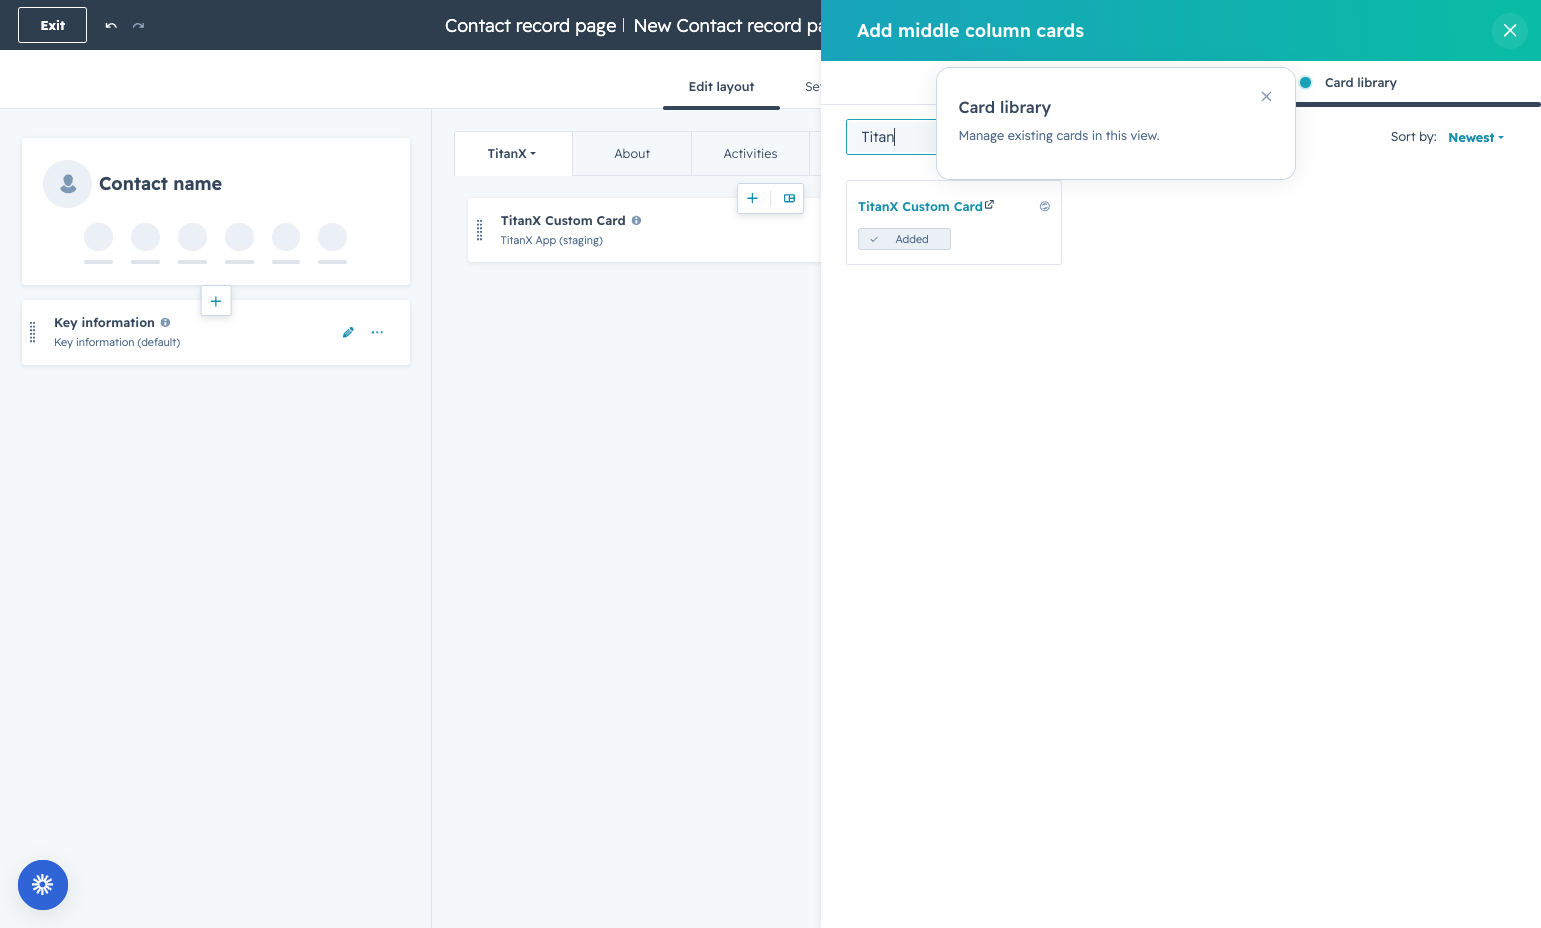Edit the Key information card with pencil icon
Viewport: 1541px width, 928px height.
[x=348, y=332]
